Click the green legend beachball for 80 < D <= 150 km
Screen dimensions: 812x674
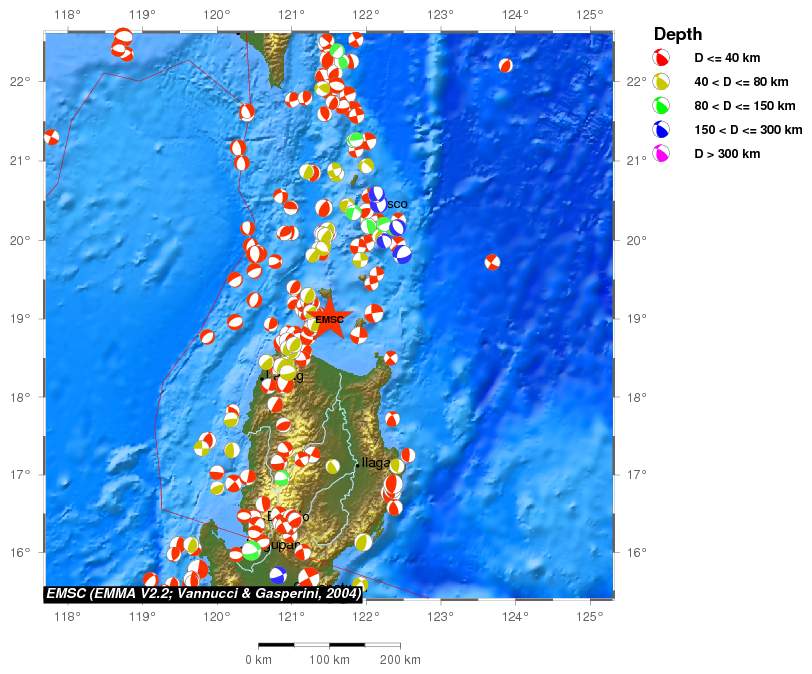tap(661, 106)
